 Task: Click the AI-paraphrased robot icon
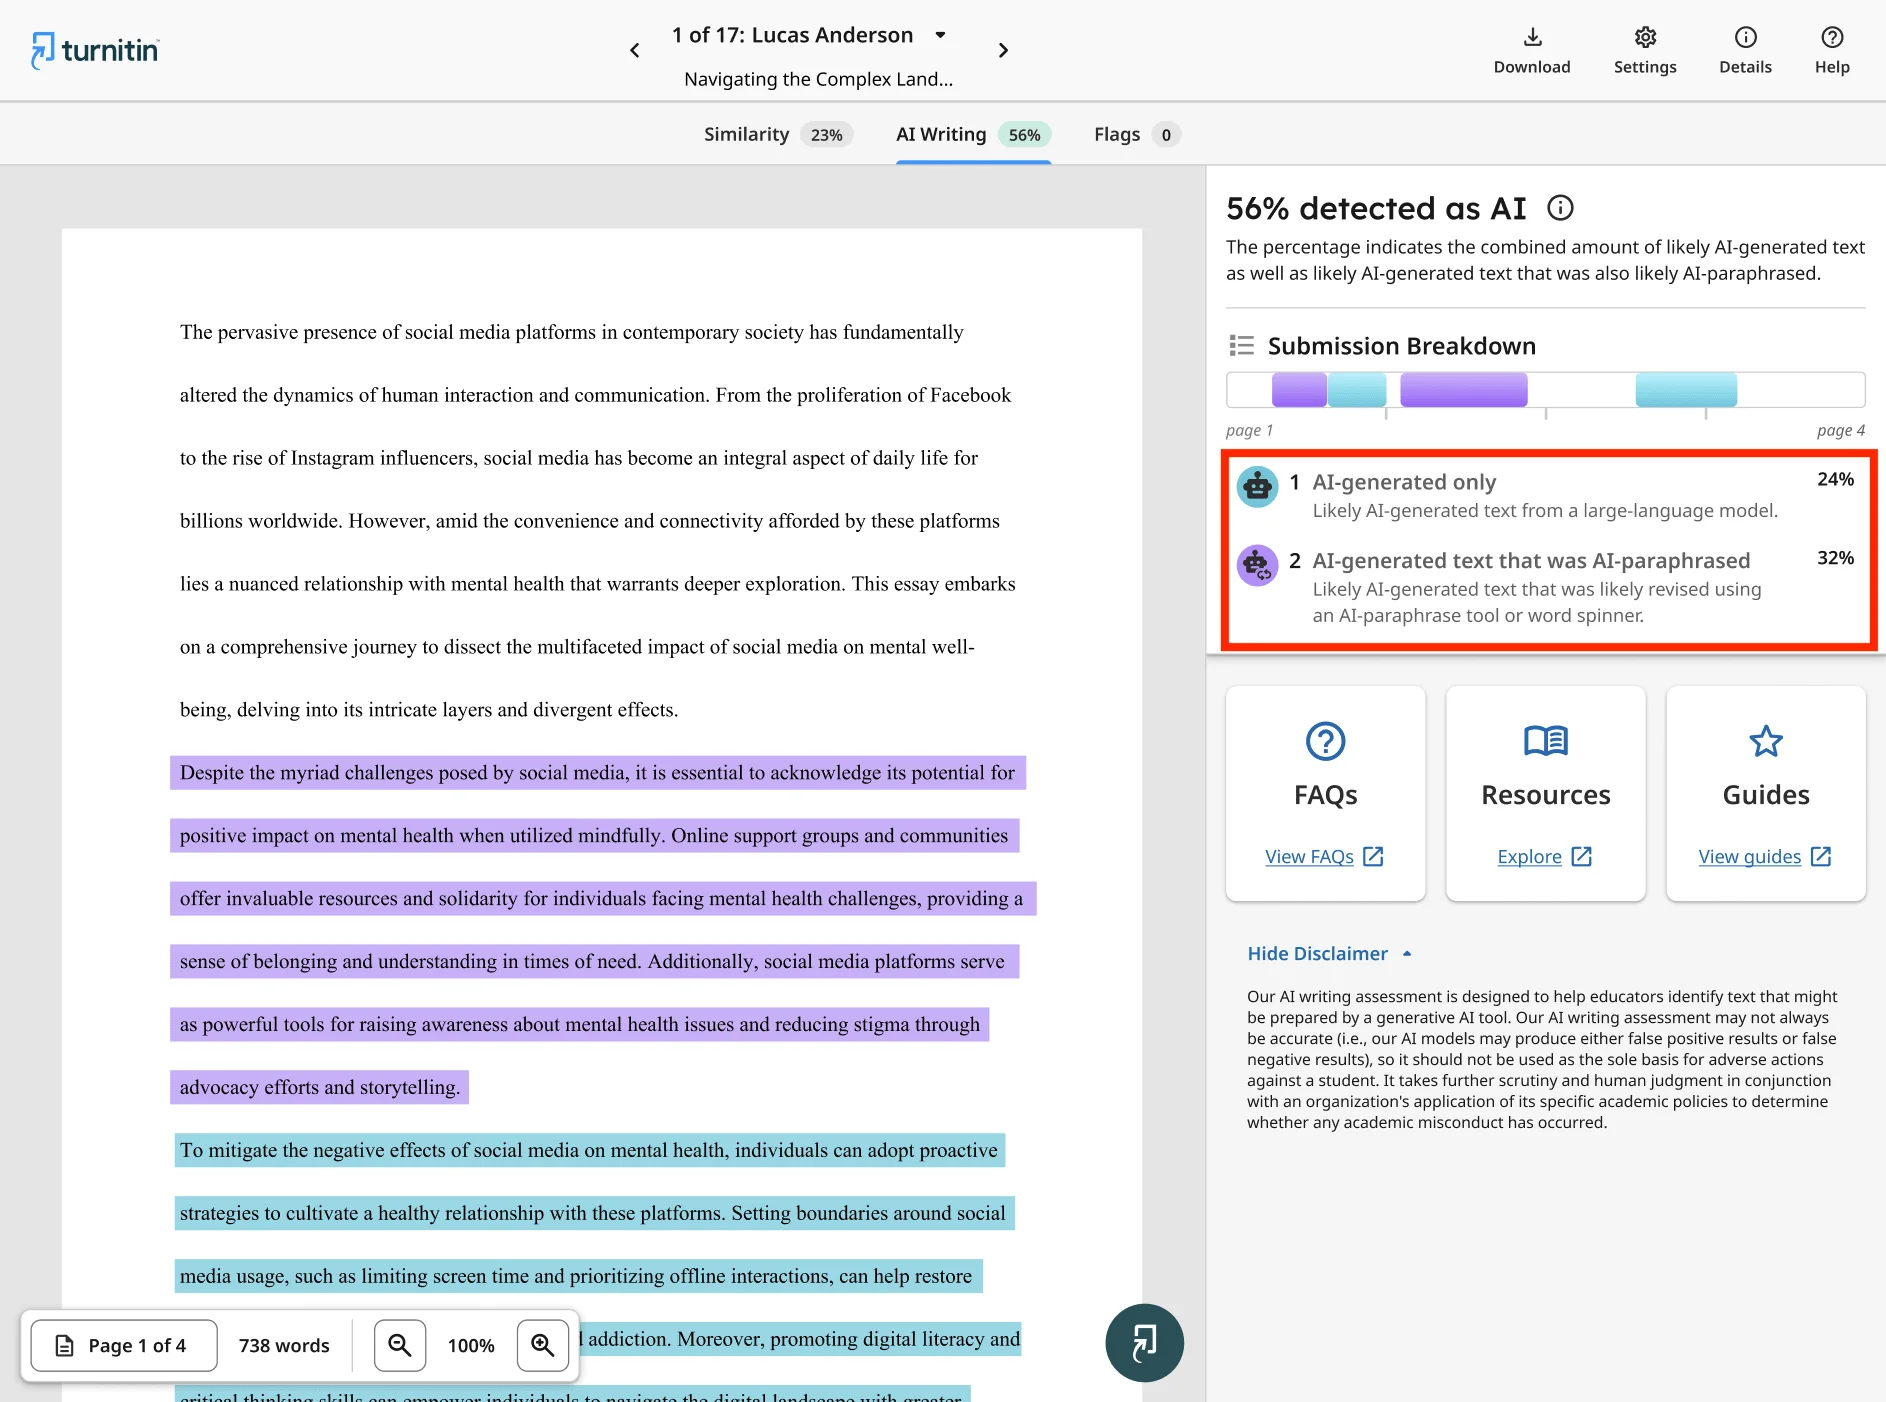click(x=1258, y=566)
